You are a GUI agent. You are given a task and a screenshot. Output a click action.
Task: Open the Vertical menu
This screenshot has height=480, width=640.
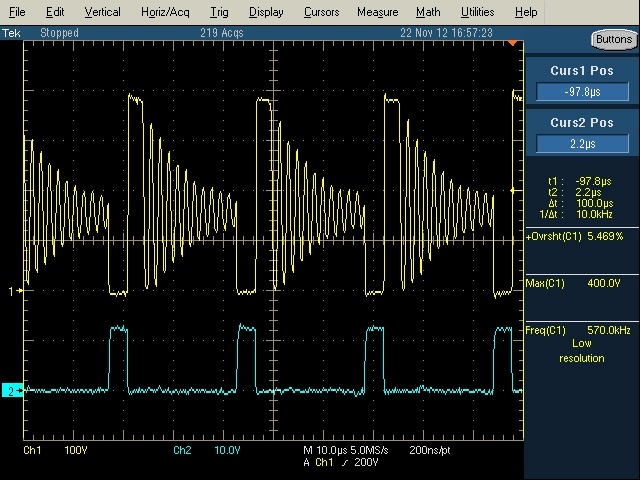pos(102,12)
